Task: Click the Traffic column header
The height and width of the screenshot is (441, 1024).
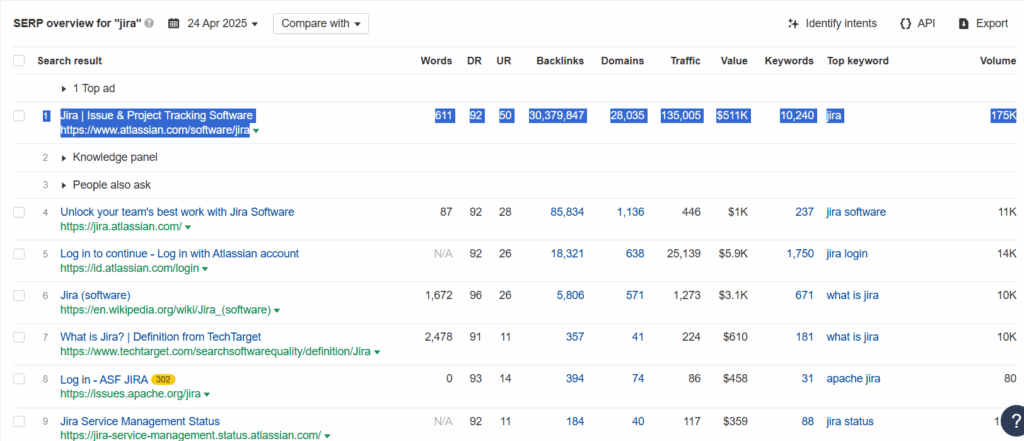Action: coord(686,61)
